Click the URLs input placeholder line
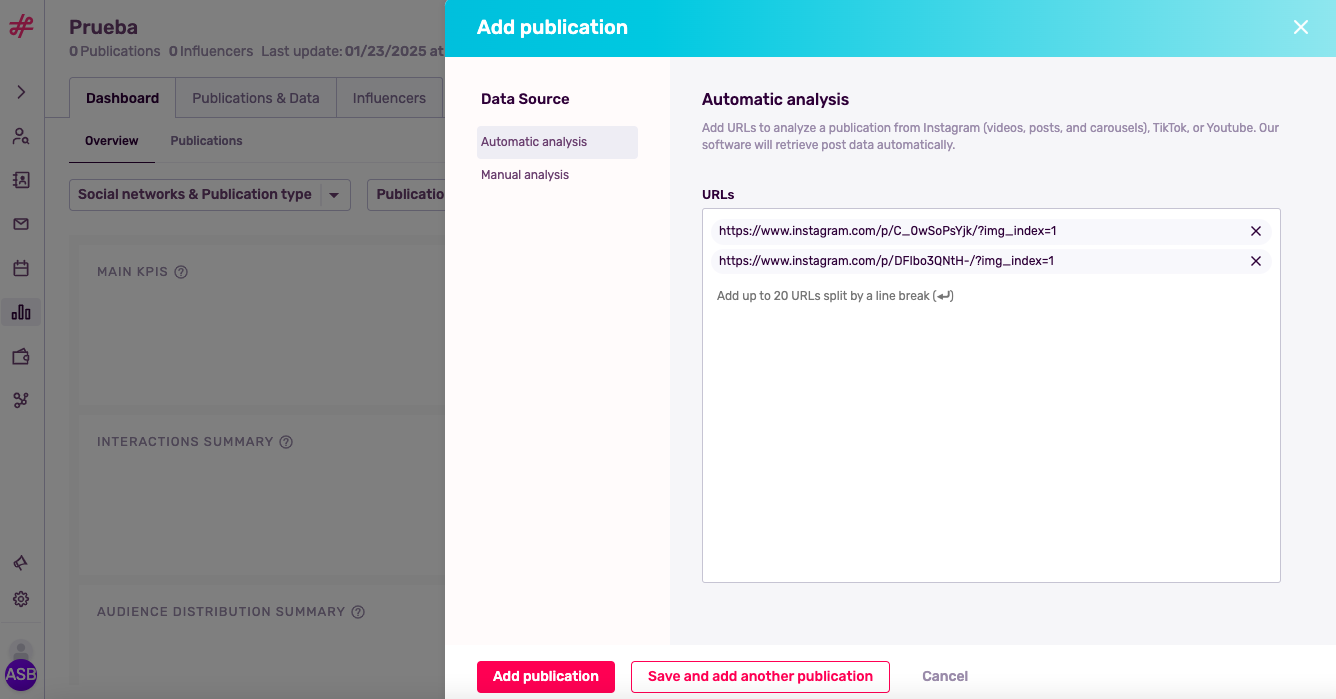1336x699 pixels. pyautogui.click(x=835, y=296)
